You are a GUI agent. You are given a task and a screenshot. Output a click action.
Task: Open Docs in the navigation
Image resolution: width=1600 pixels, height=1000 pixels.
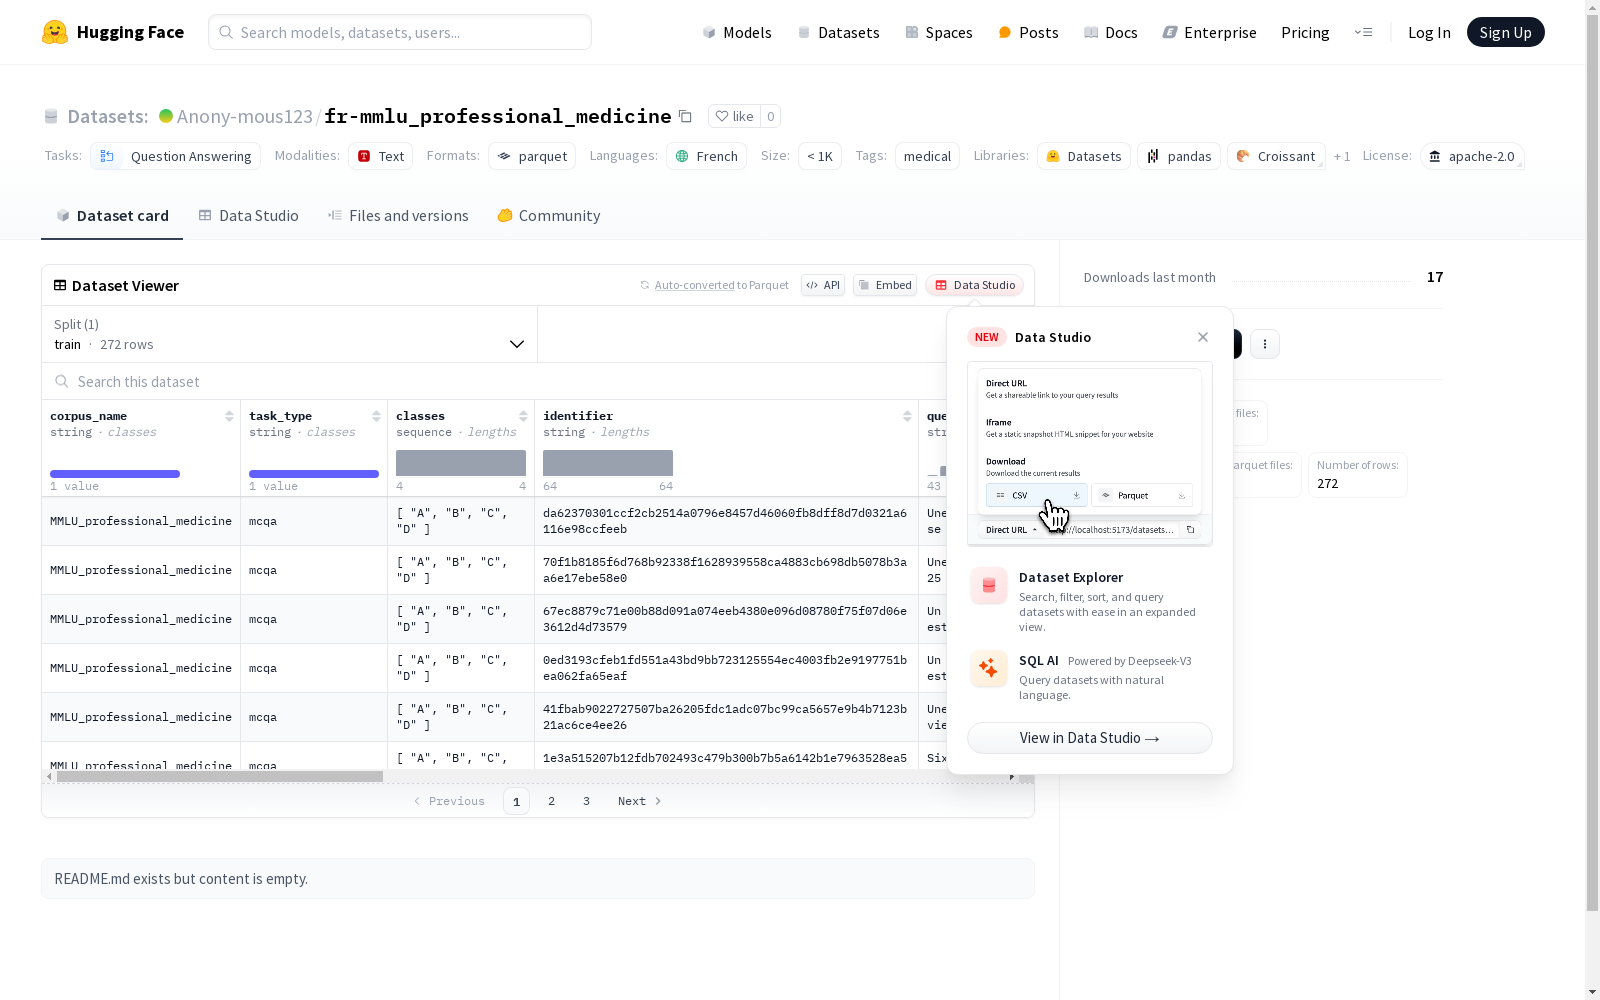[1111, 32]
